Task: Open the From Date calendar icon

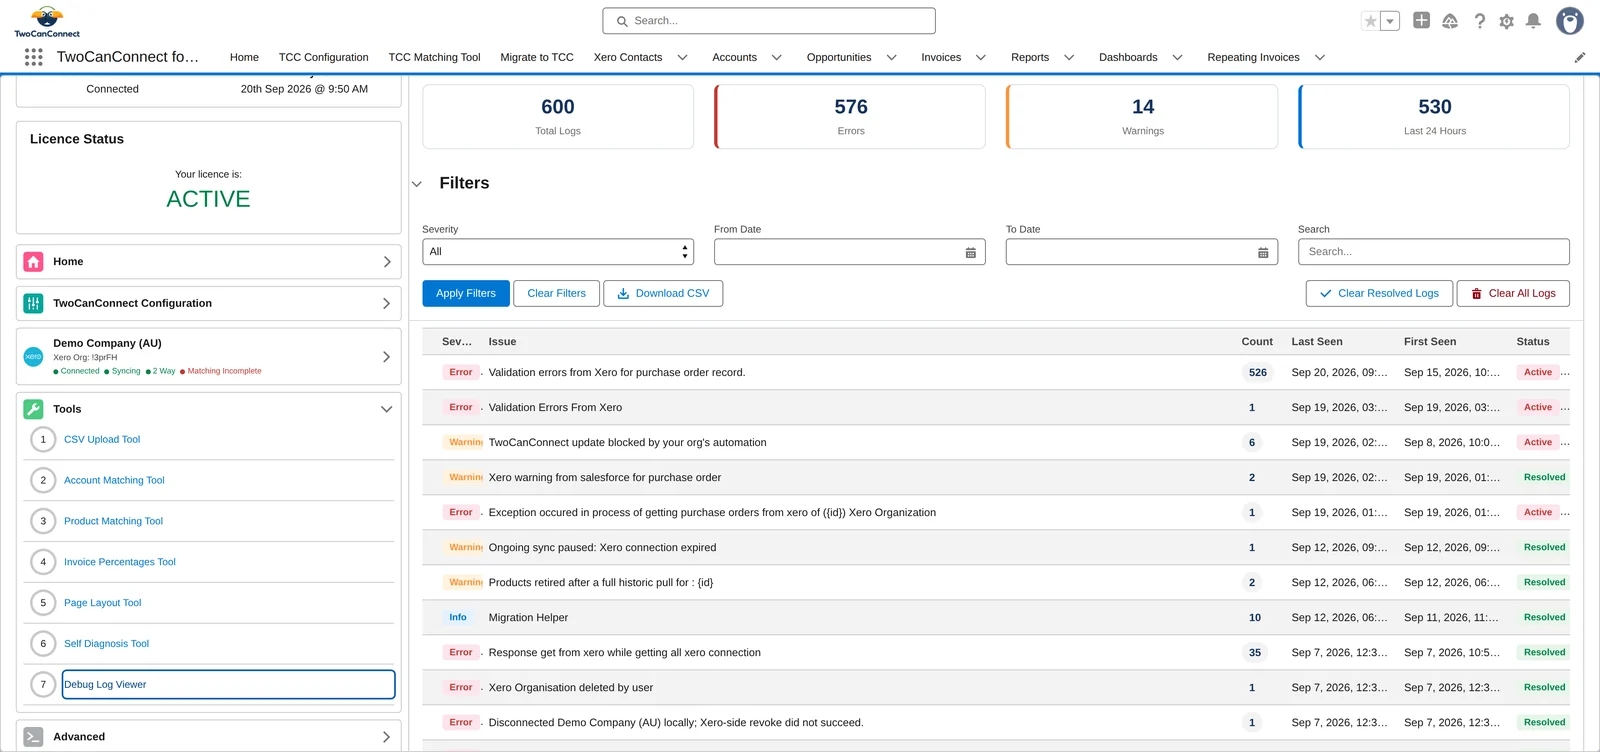Action: coord(970,253)
